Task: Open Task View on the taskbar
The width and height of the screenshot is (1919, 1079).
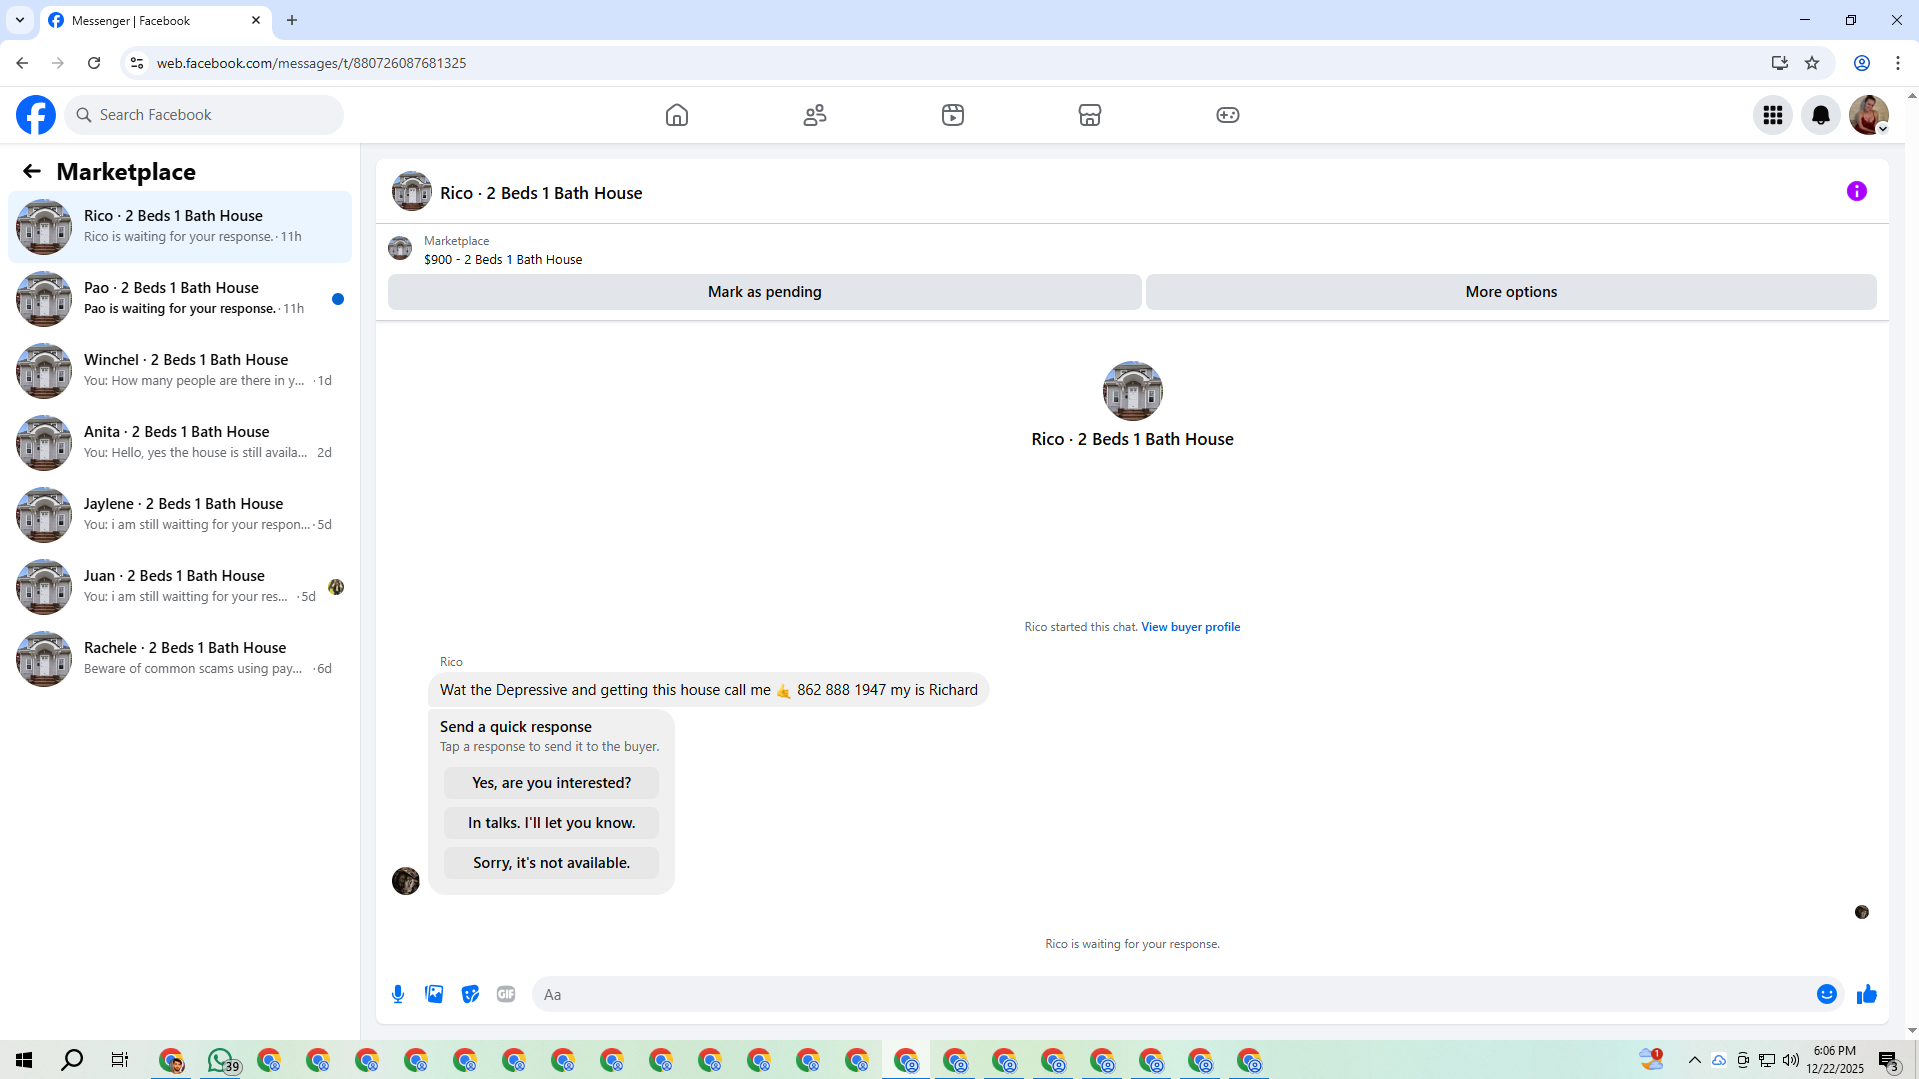Action: 120,1060
